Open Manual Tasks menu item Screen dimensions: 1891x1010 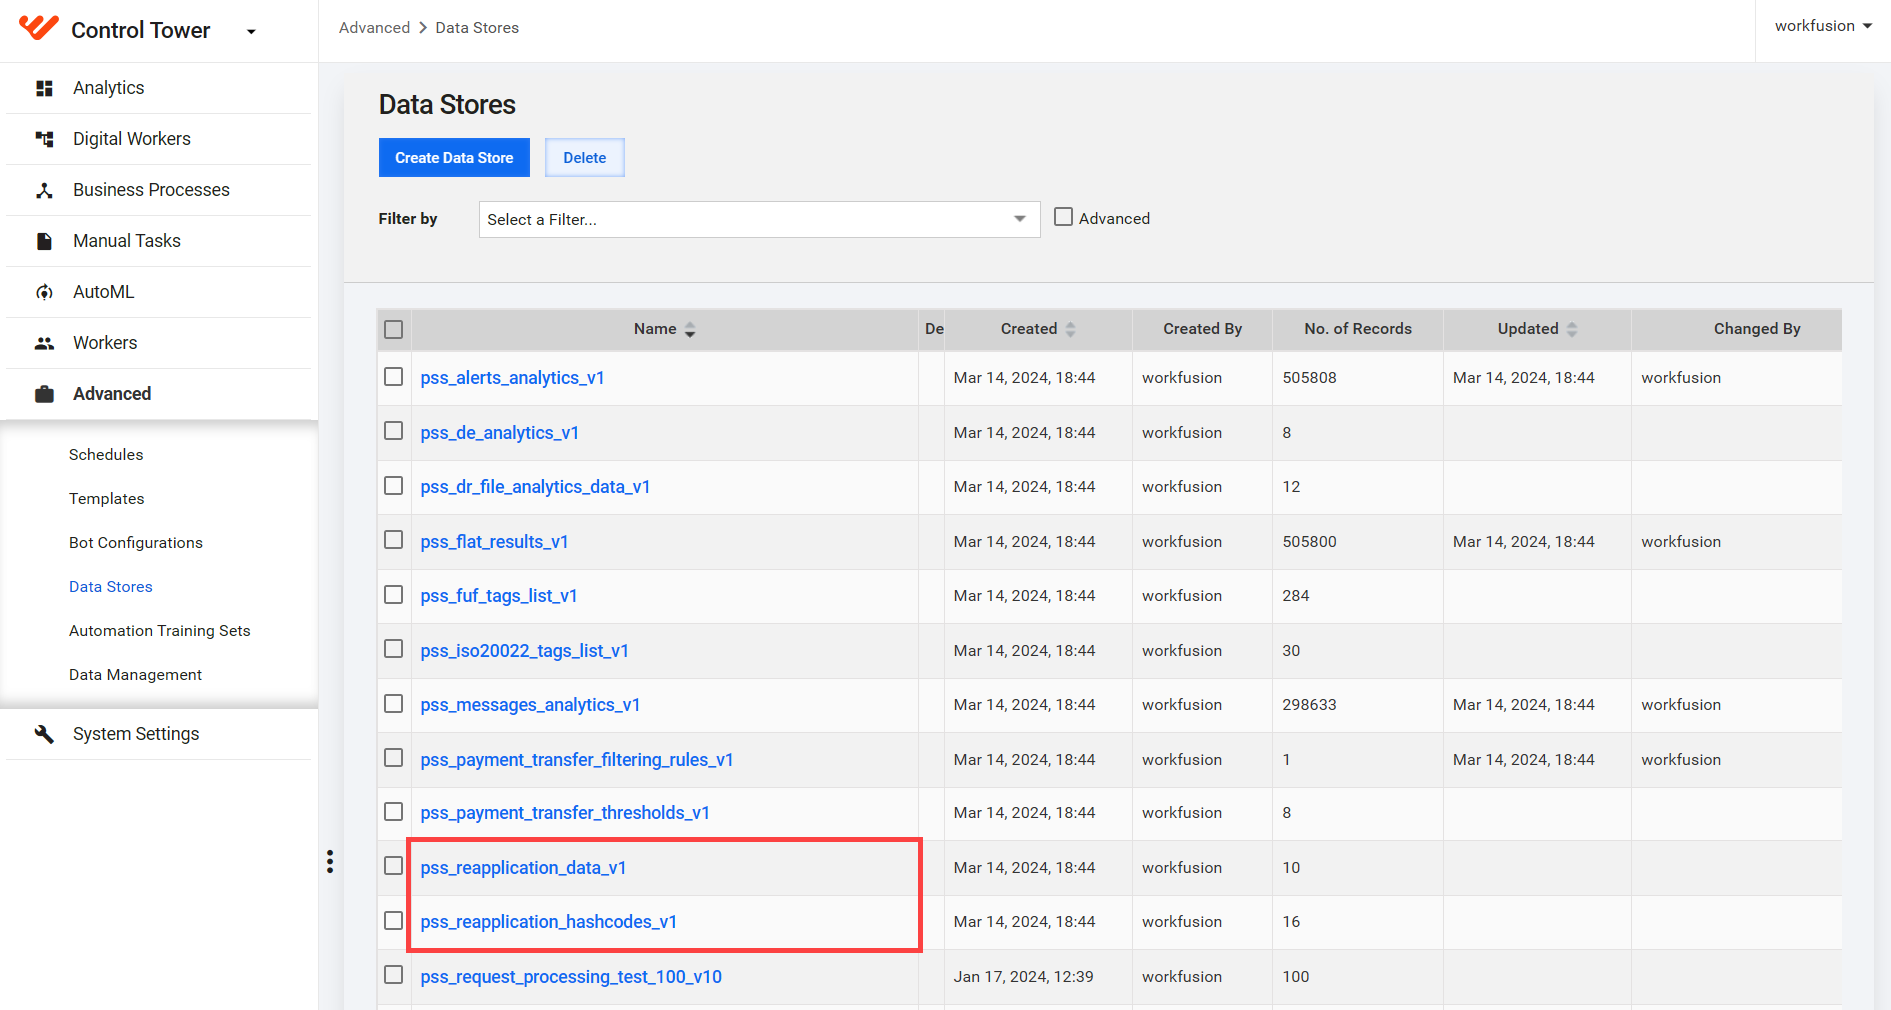coord(126,241)
